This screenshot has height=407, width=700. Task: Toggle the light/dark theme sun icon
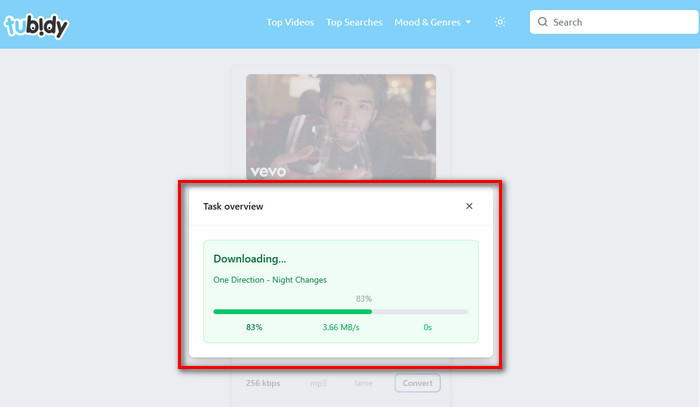tap(500, 22)
